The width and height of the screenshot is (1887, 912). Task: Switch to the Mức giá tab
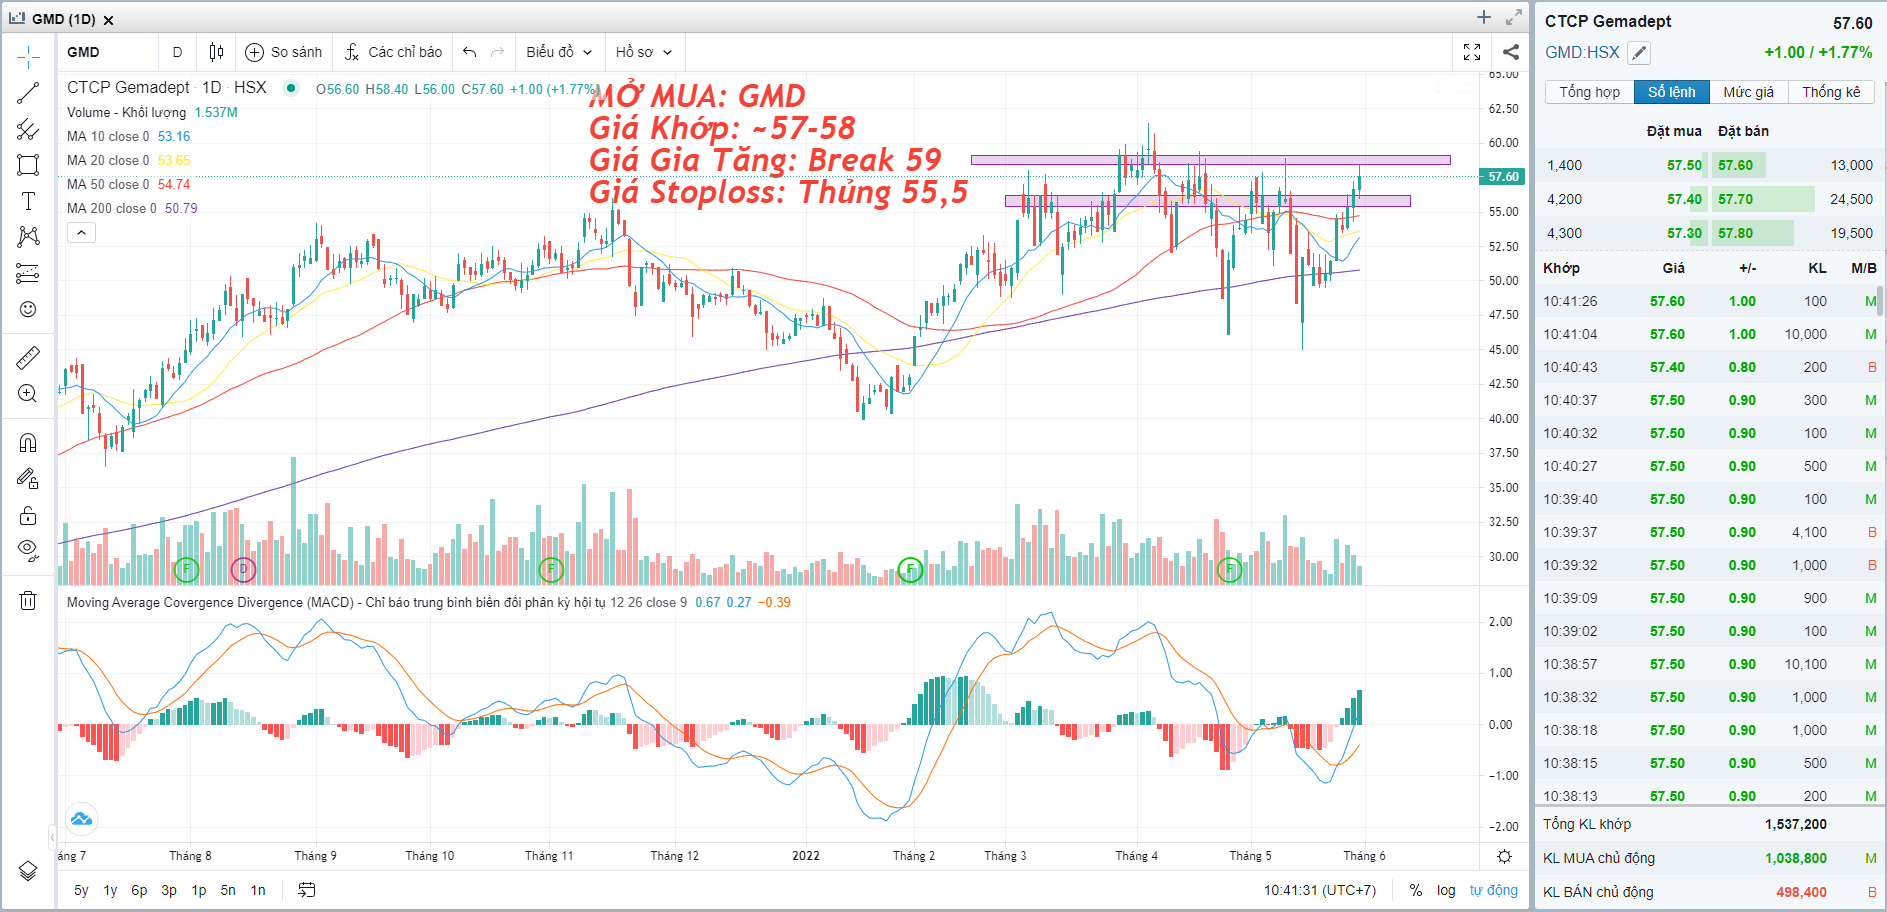pyautogui.click(x=1748, y=92)
